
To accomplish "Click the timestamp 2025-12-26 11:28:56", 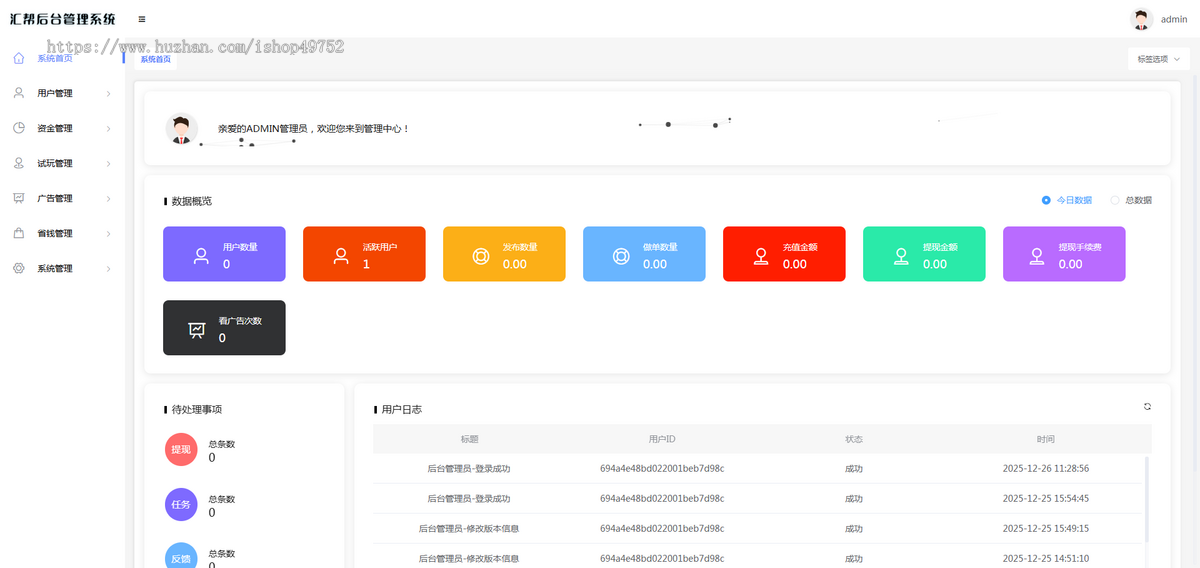I will [x=1046, y=468].
